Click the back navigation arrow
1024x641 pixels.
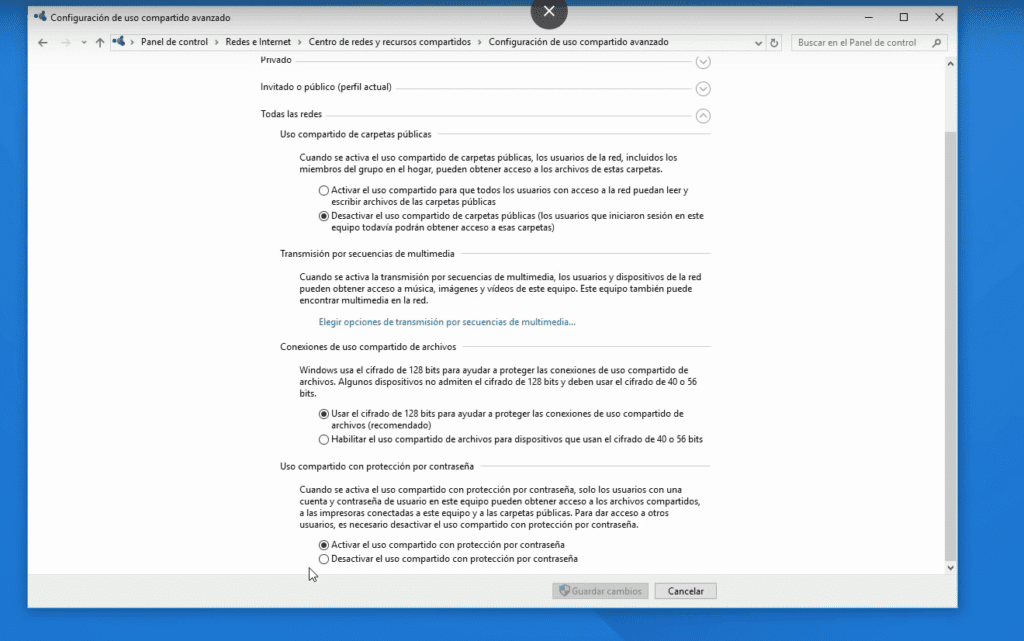[41, 42]
